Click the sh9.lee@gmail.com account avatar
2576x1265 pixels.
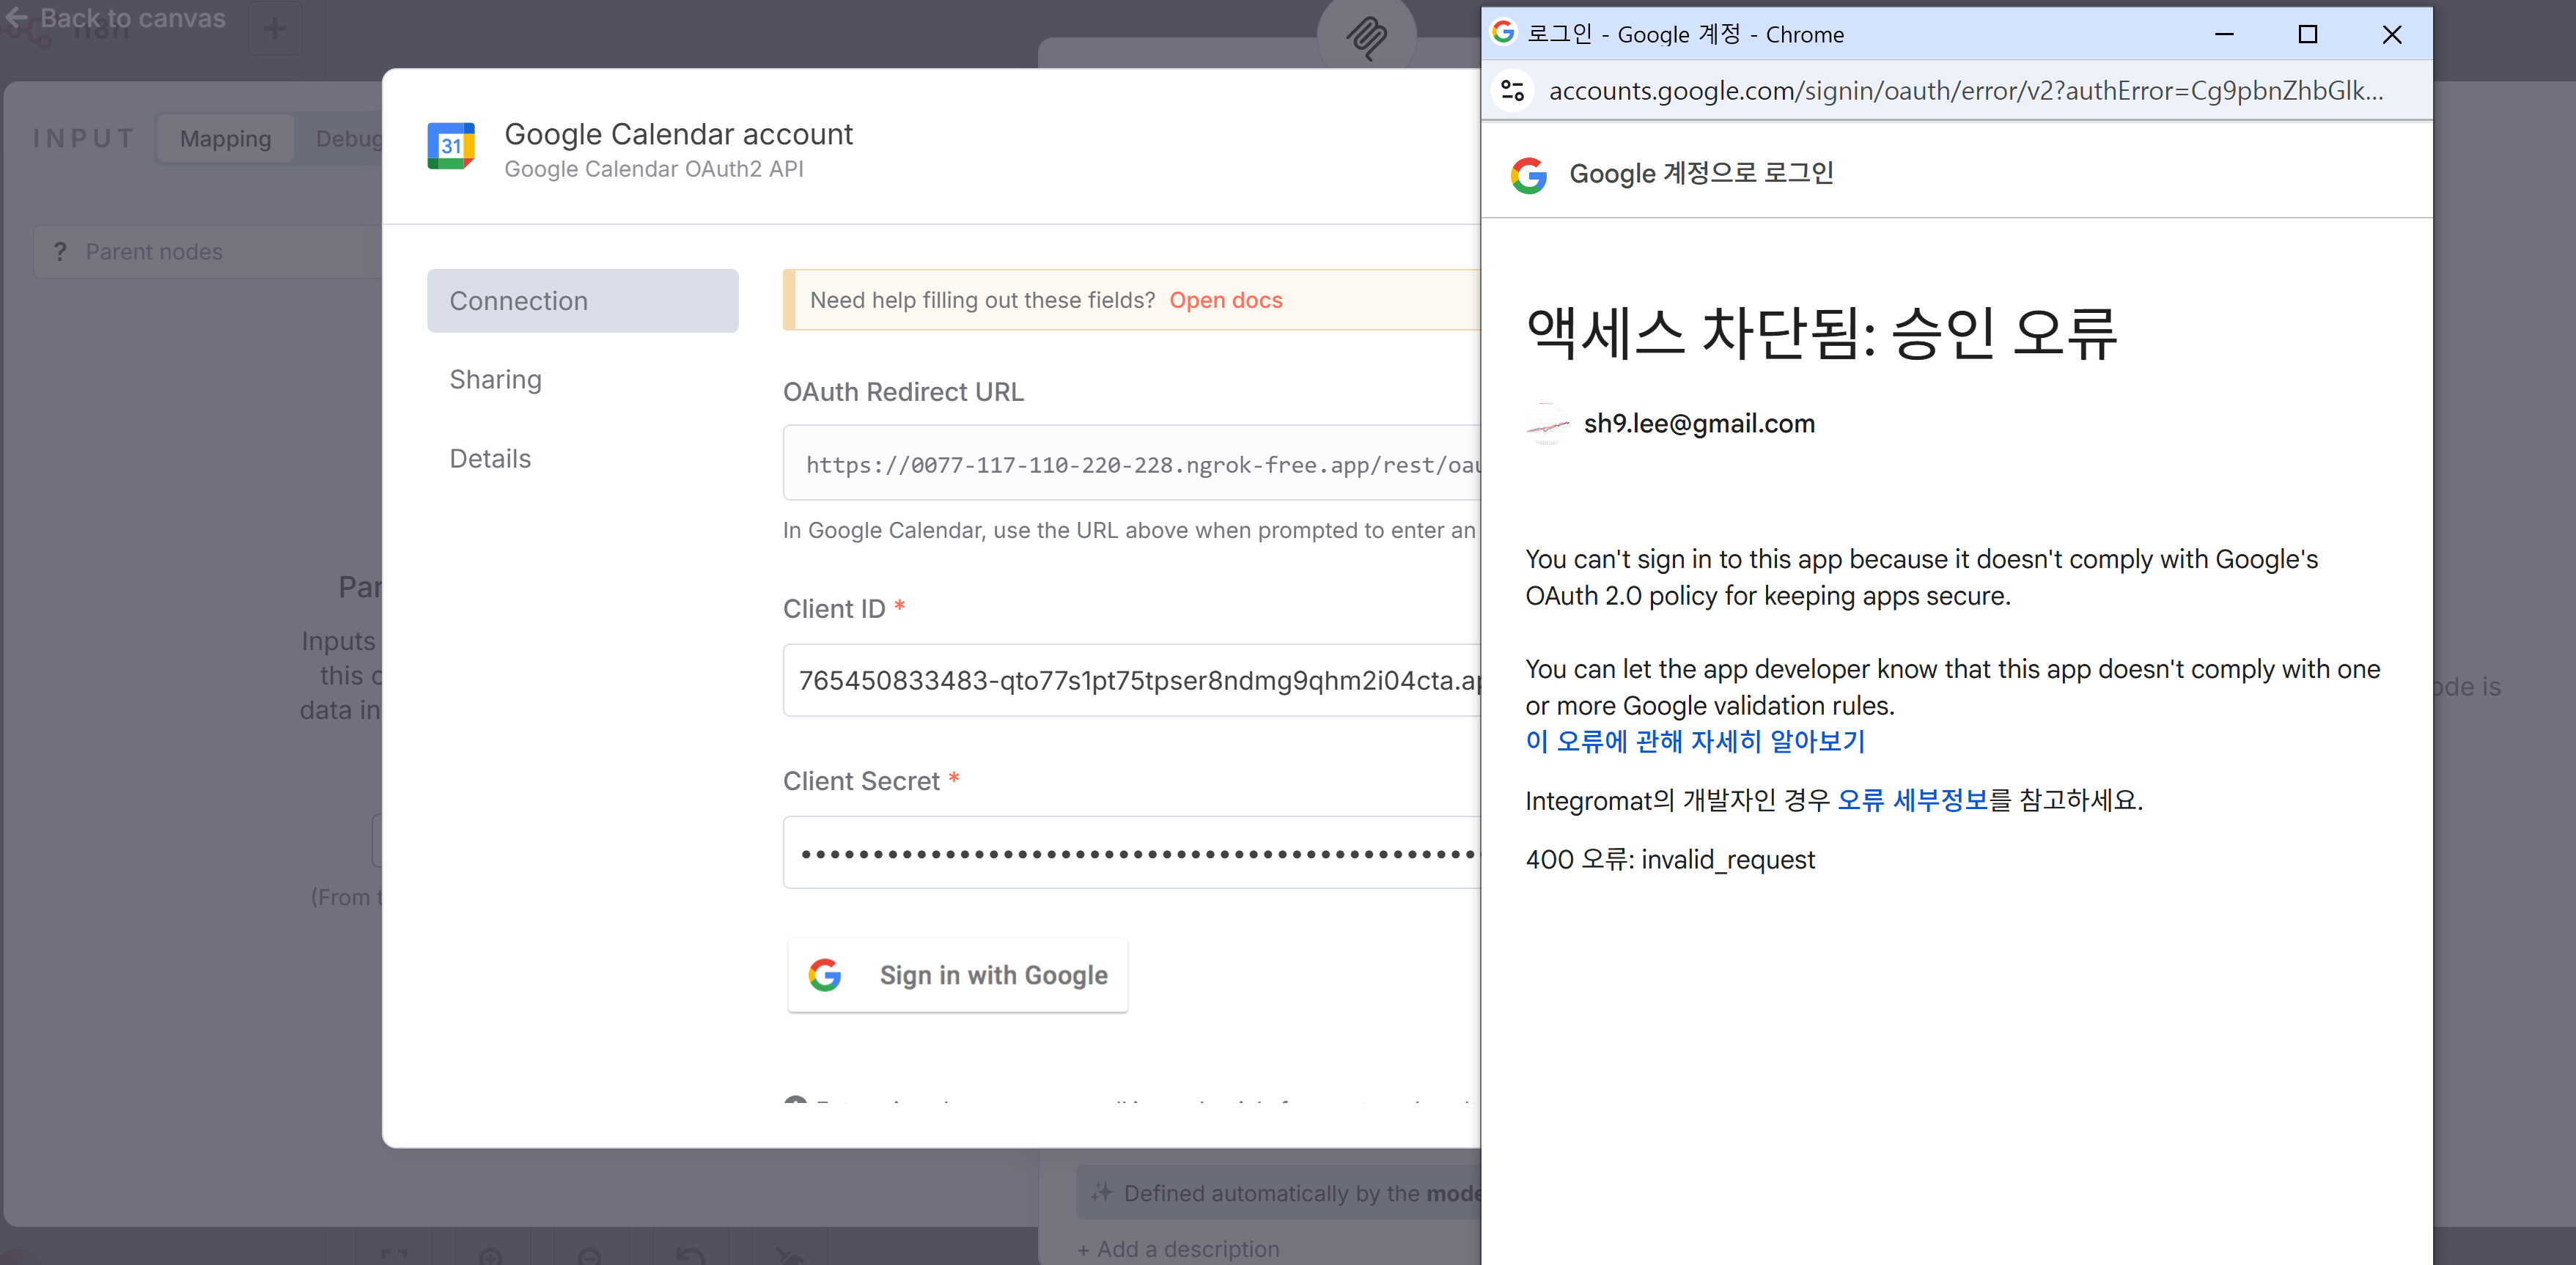pyautogui.click(x=1547, y=424)
